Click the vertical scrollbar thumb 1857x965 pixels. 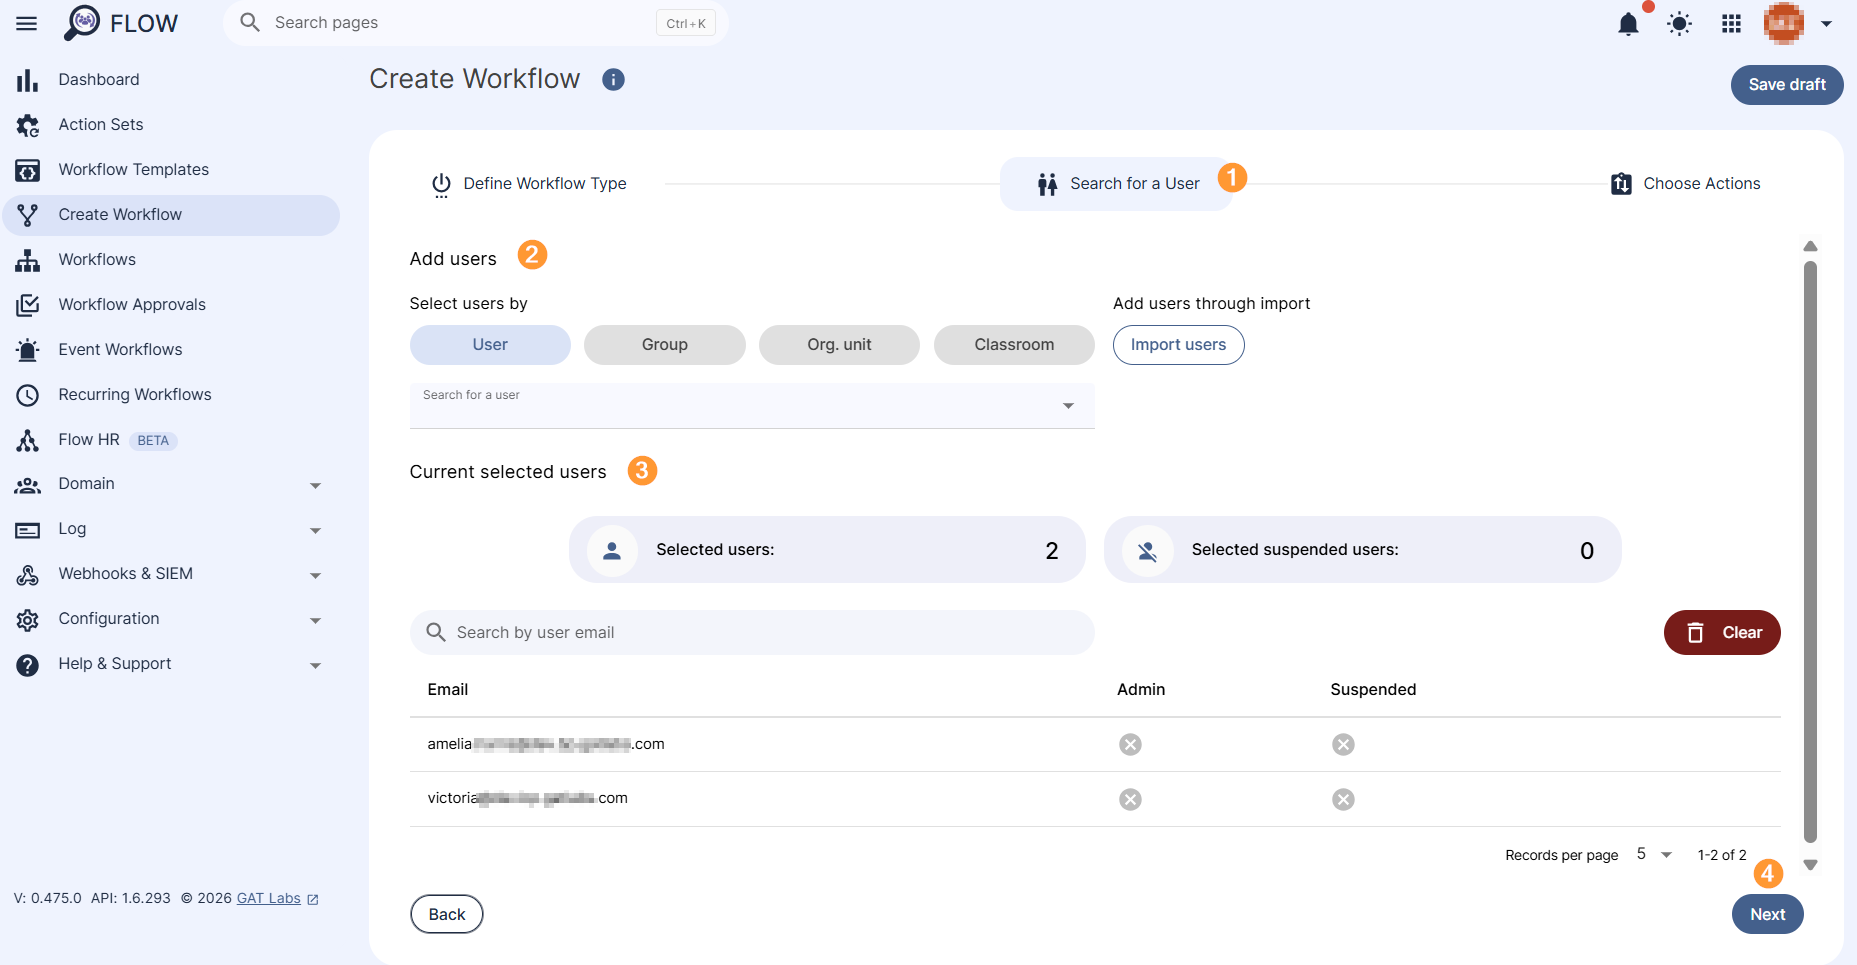pyautogui.click(x=1810, y=552)
